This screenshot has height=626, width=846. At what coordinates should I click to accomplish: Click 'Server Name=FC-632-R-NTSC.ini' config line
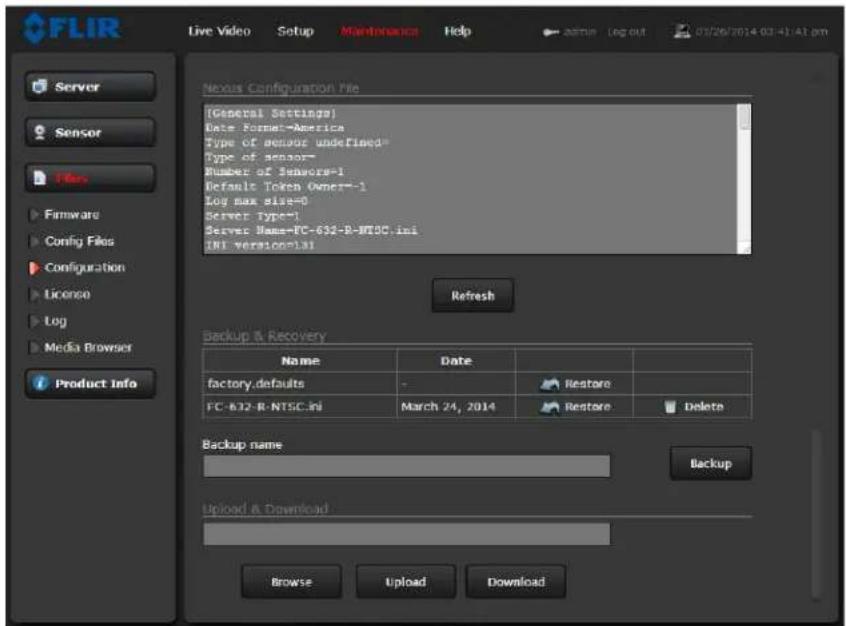coord(311,230)
